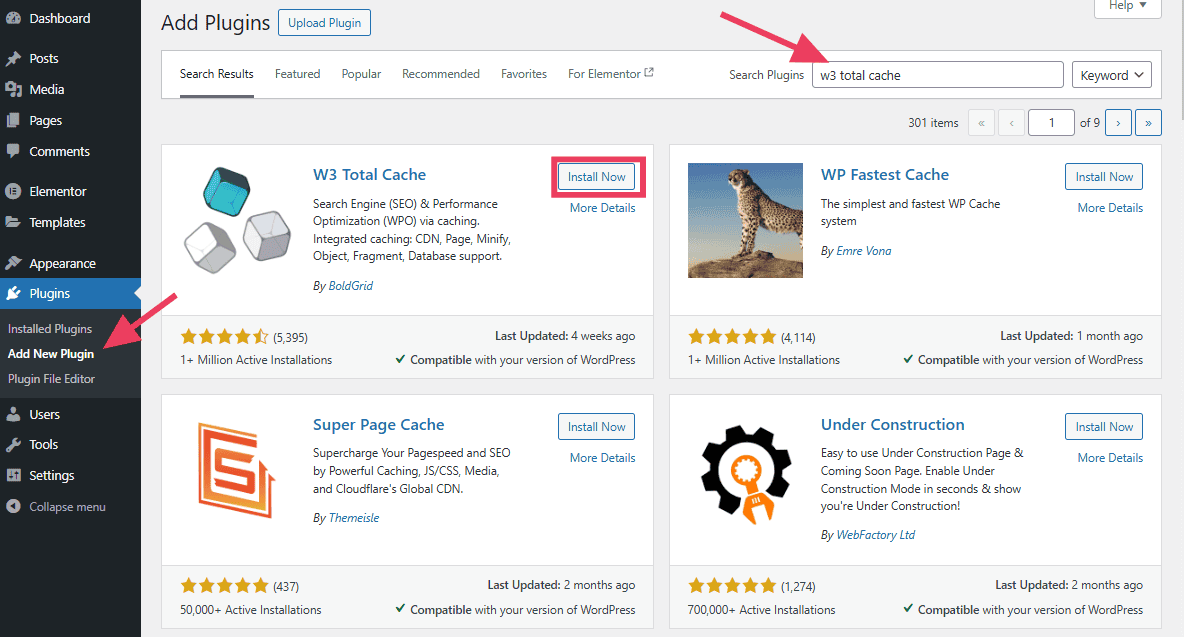Screen dimensions: 1184x637
Task: Click the Appearance brush icon
Action: (14, 262)
